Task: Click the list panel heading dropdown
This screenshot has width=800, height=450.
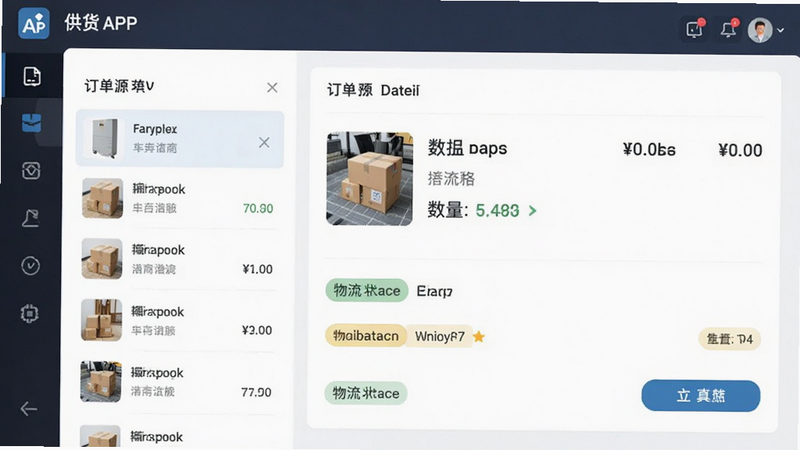Action: point(119,86)
